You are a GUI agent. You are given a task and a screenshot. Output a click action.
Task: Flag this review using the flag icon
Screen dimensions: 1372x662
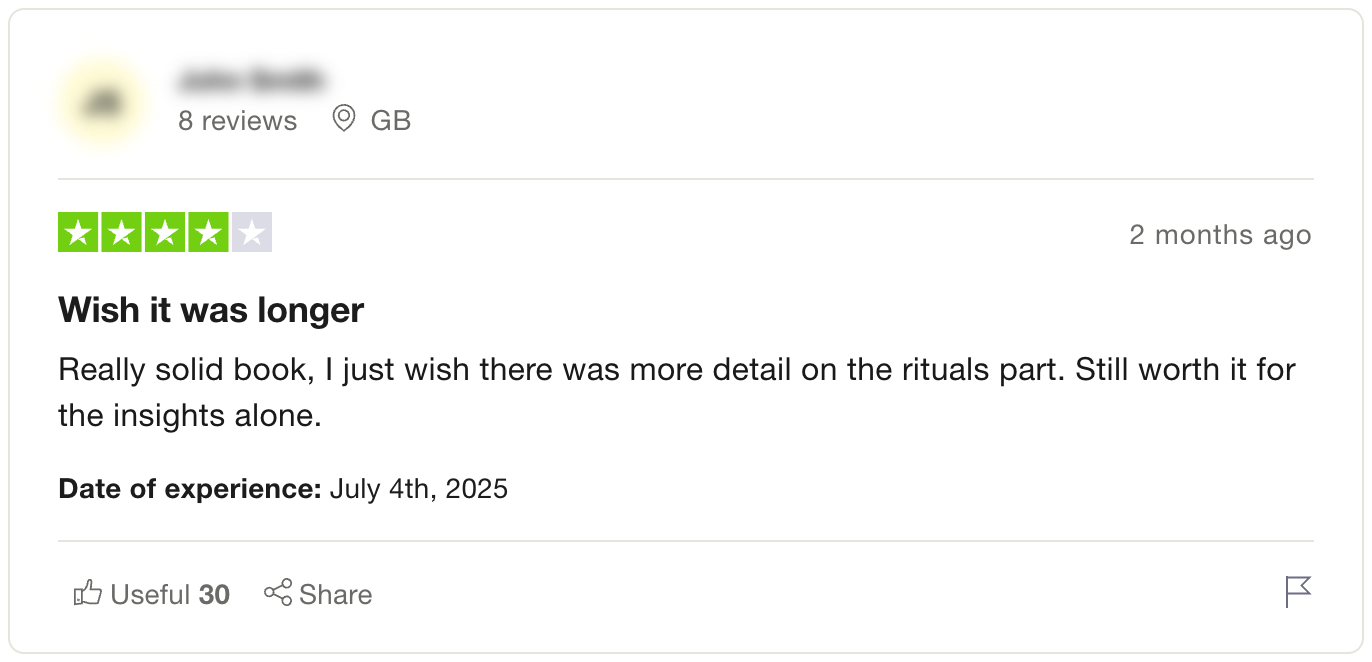click(x=1298, y=592)
